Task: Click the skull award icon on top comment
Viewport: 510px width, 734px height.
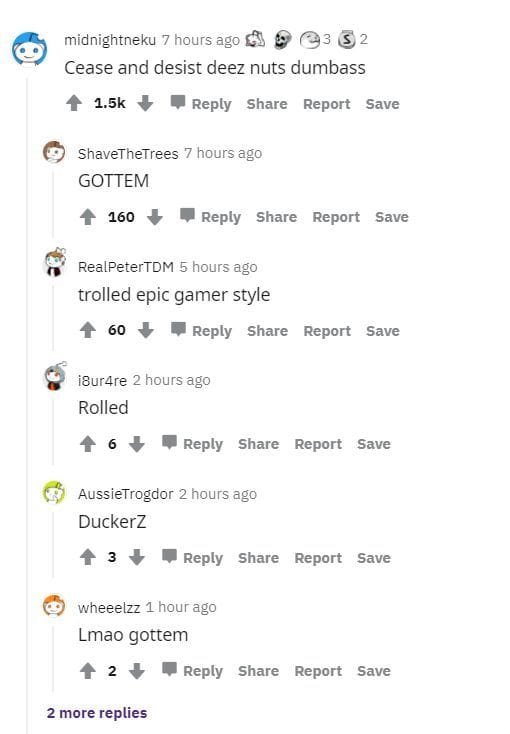Action: pyautogui.click(x=282, y=40)
